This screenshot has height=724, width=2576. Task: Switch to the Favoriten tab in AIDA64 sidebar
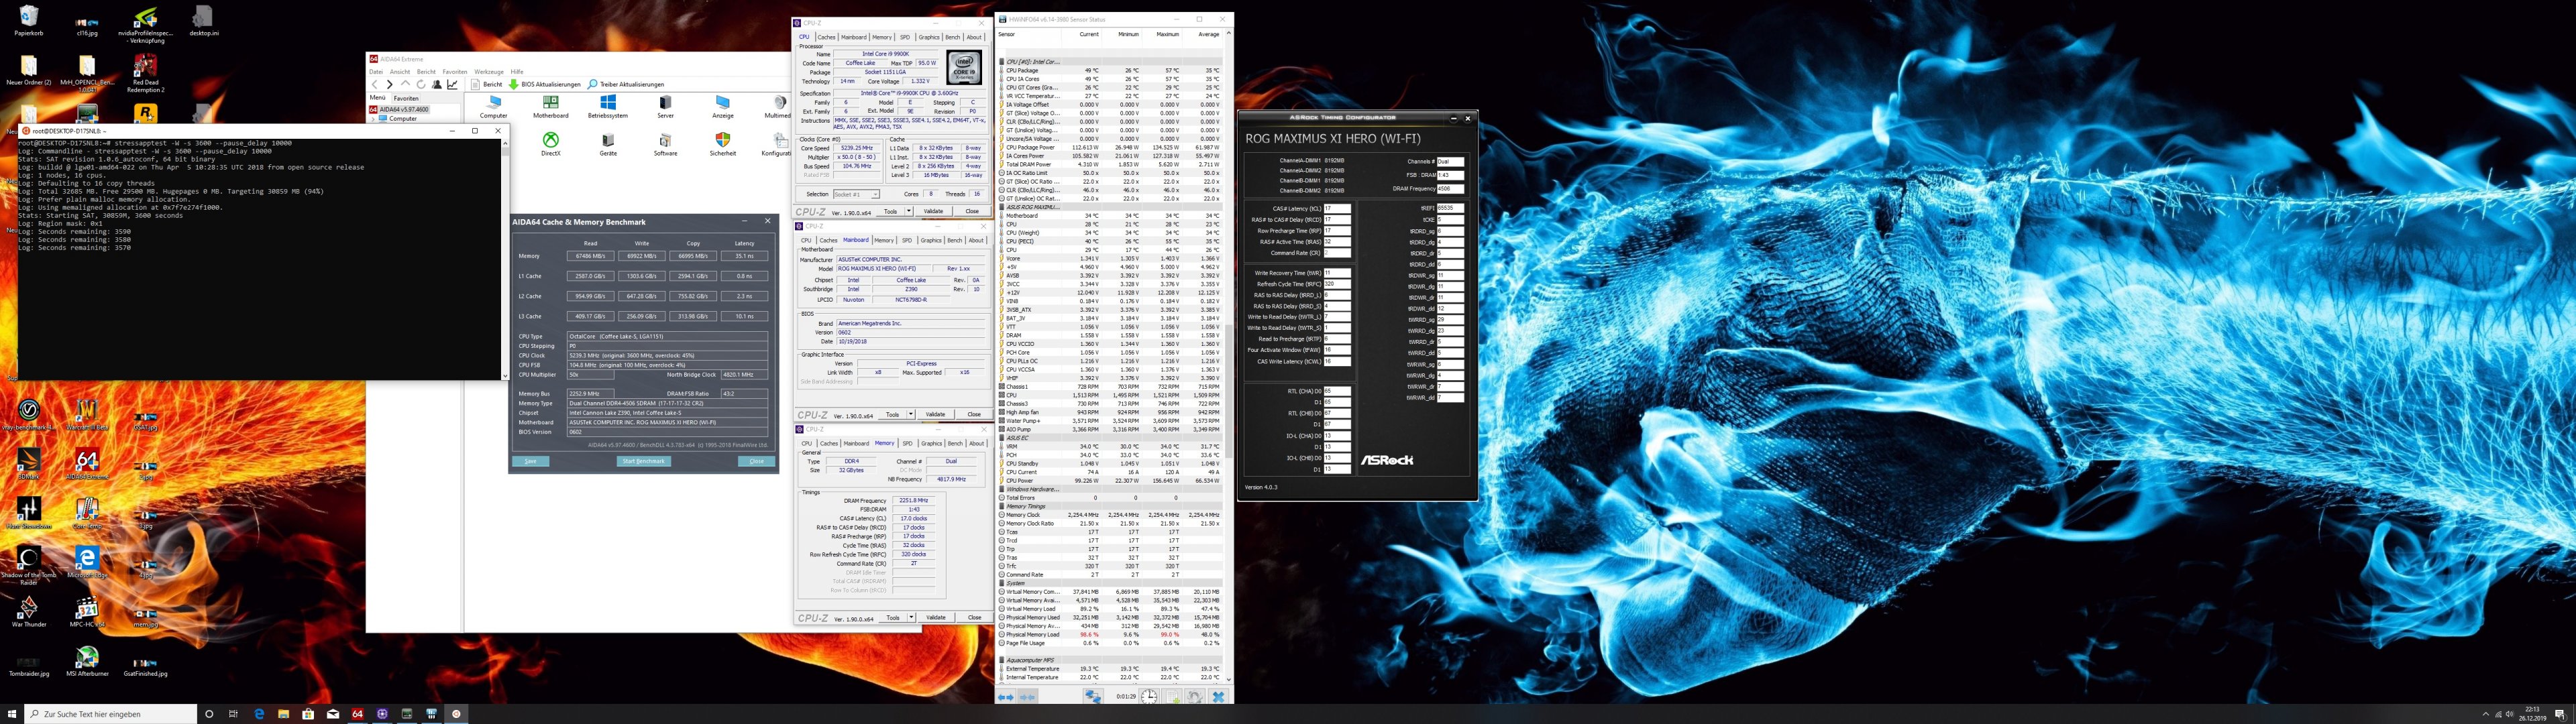tap(407, 99)
